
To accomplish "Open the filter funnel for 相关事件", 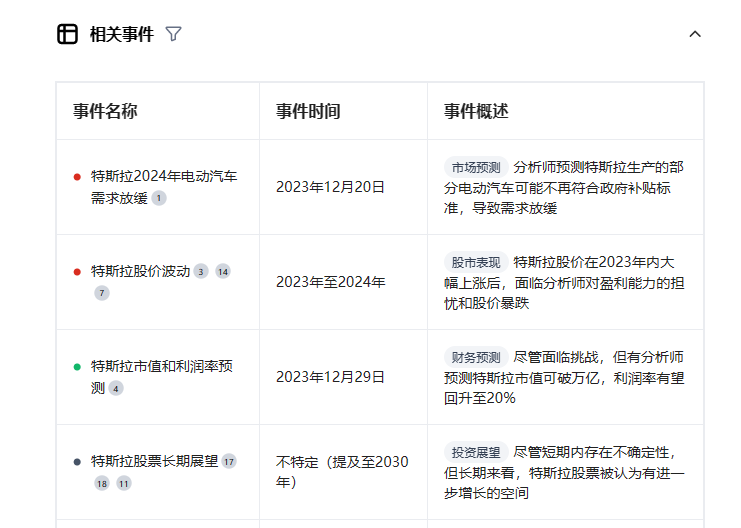I will [x=173, y=34].
